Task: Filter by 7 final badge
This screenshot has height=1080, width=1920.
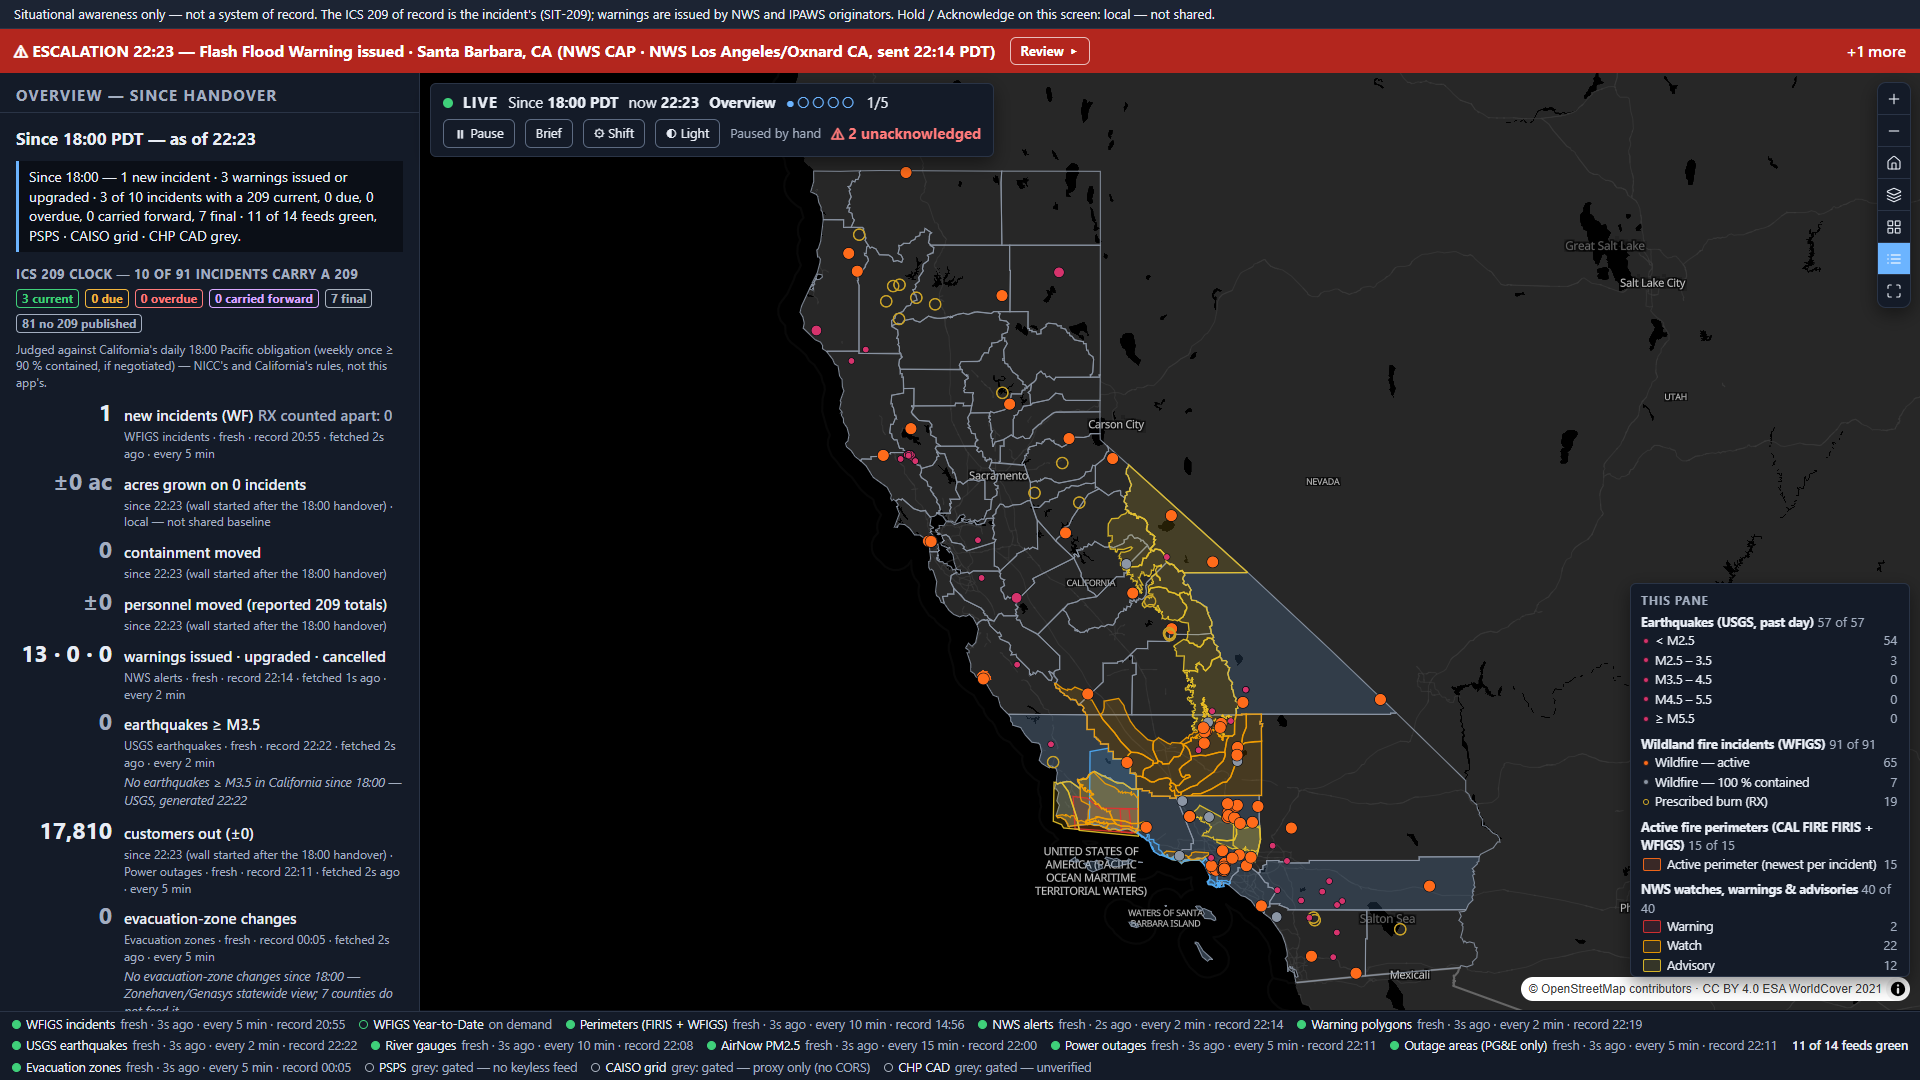Action: pos(349,299)
